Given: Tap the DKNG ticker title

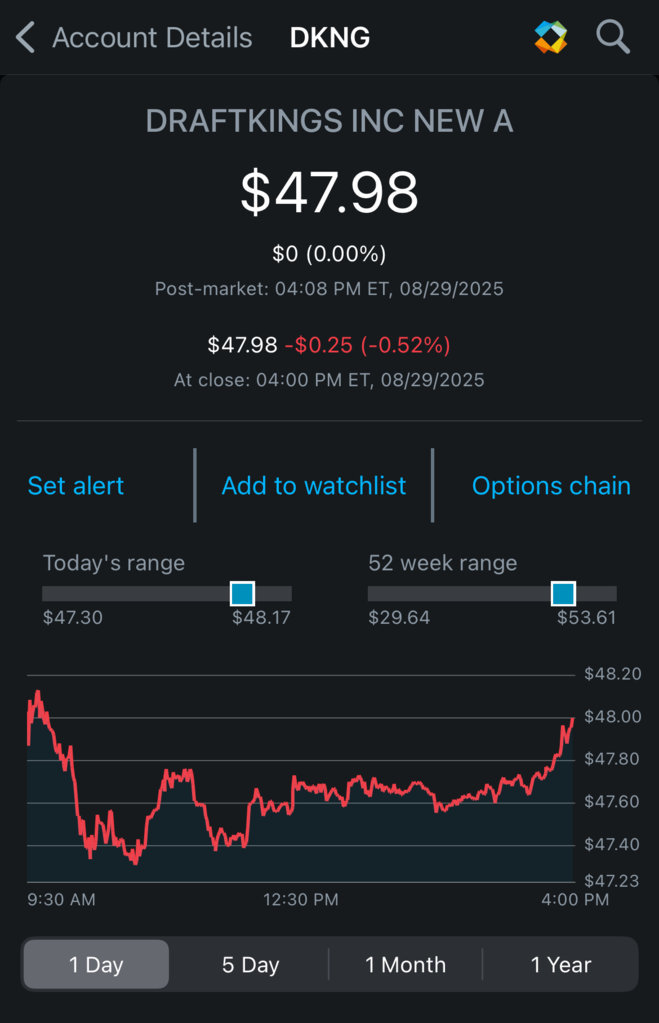Looking at the screenshot, I should 330,38.
